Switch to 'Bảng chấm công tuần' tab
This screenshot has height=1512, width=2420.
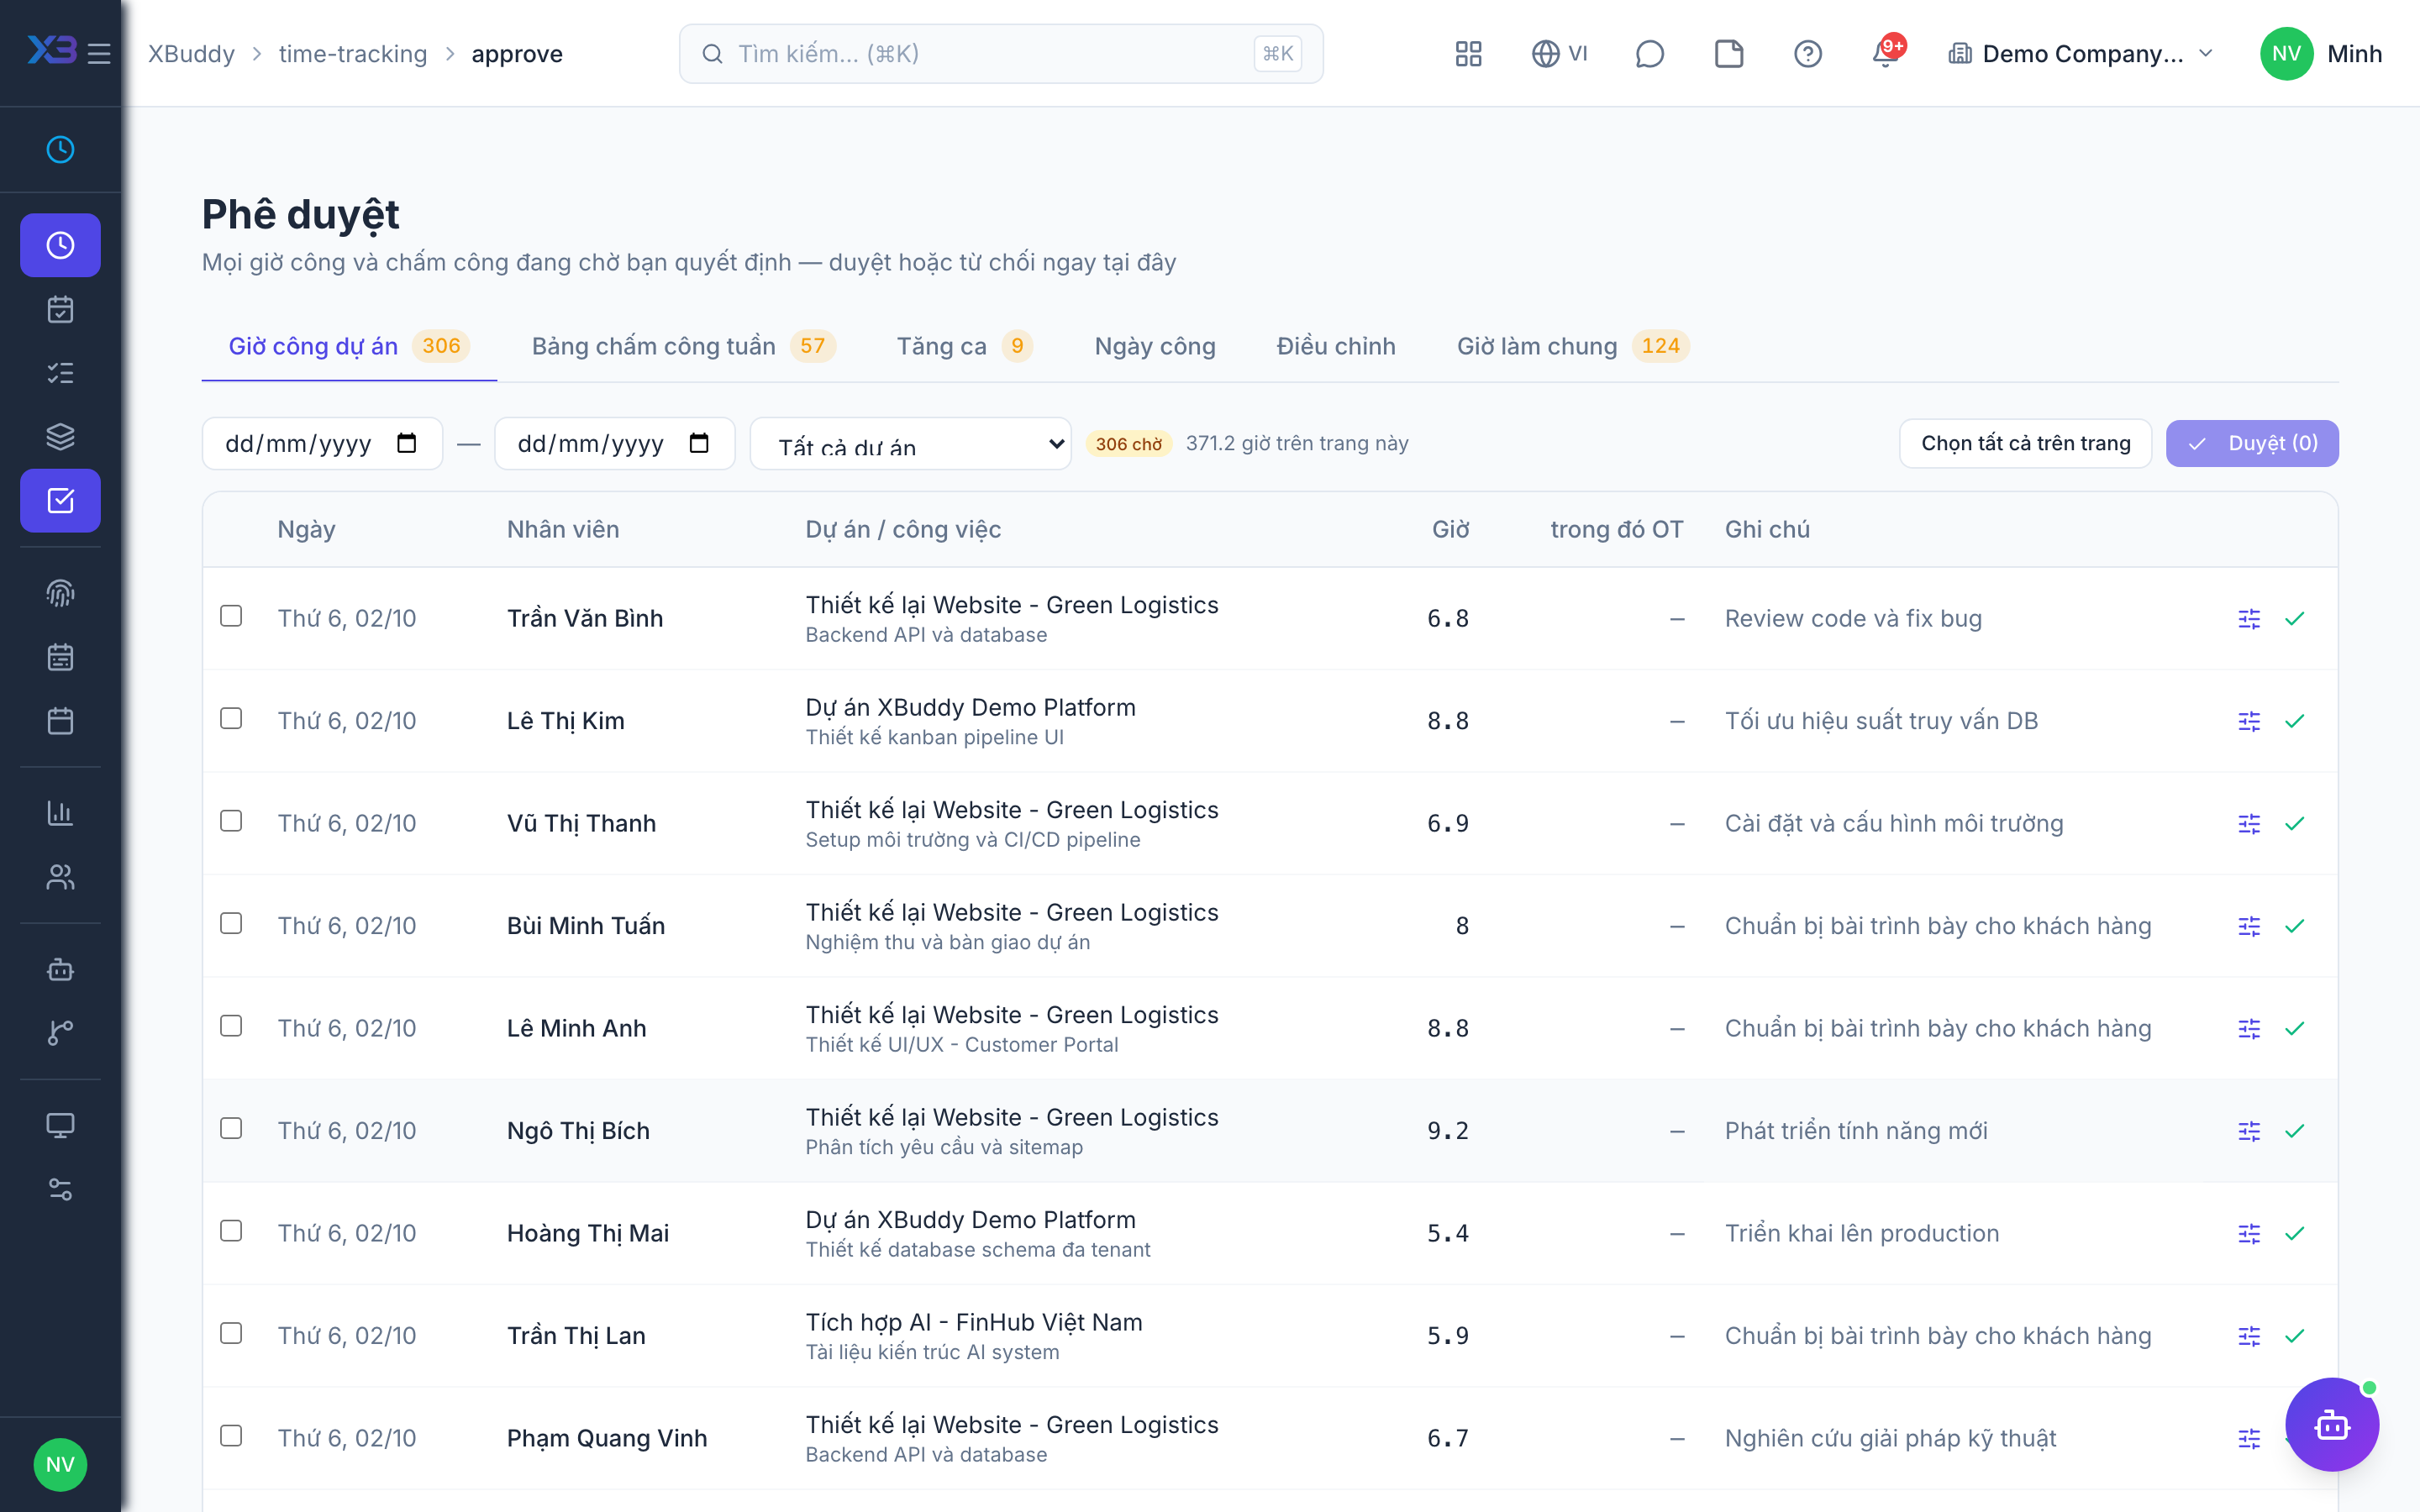[x=683, y=346]
